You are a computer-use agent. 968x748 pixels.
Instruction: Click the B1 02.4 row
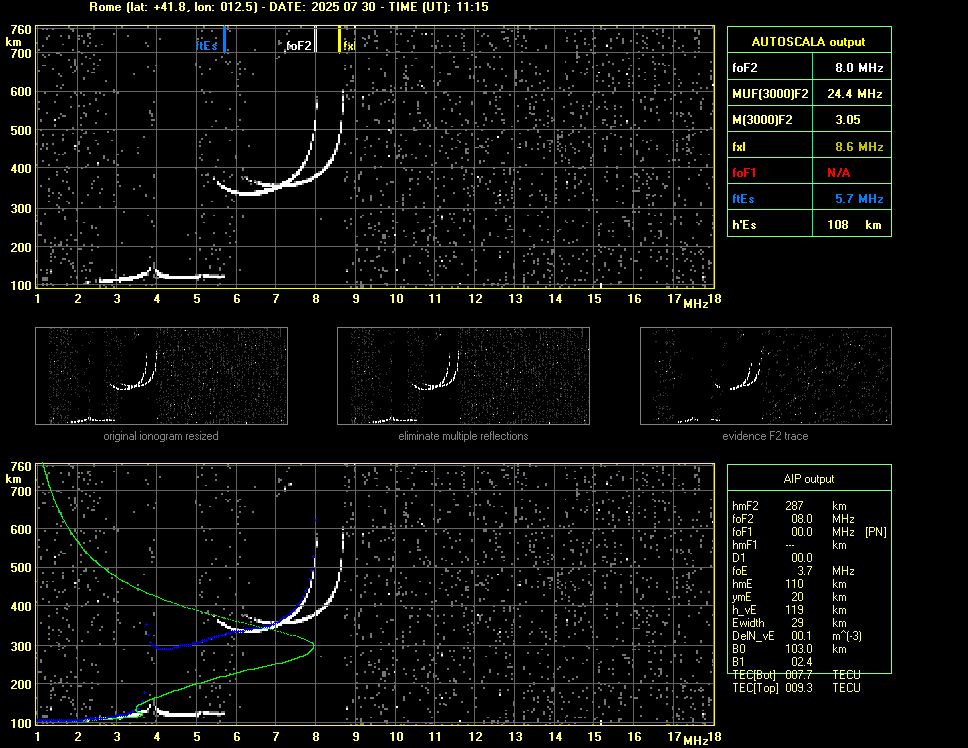(x=772, y=662)
